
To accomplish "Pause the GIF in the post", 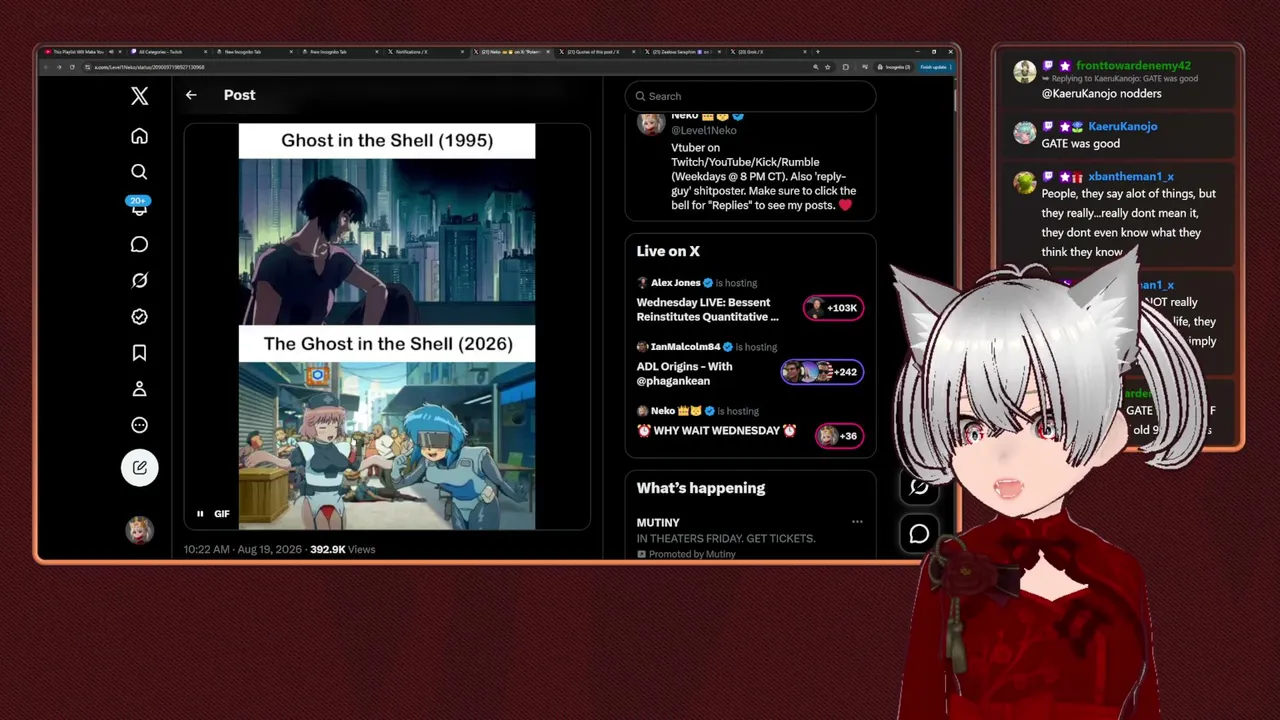I will click(200, 514).
